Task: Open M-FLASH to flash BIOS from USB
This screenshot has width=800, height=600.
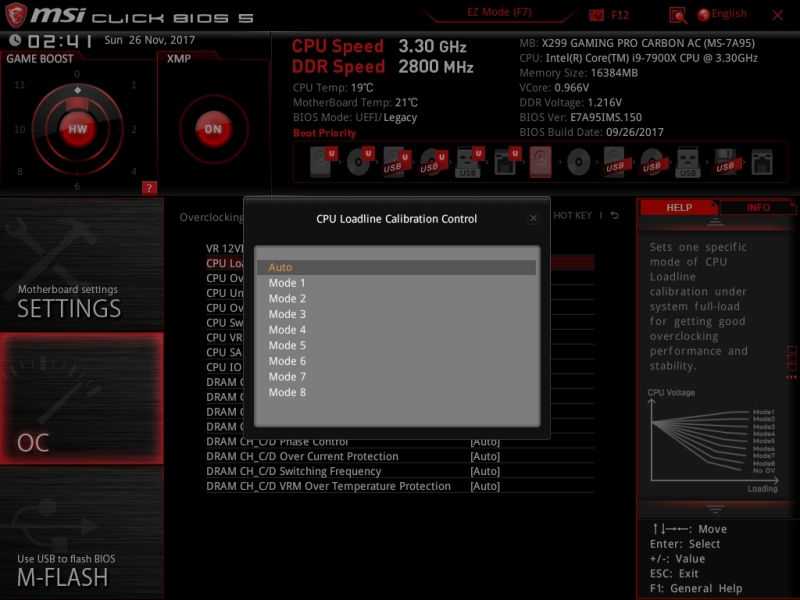Action: pos(82,533)
